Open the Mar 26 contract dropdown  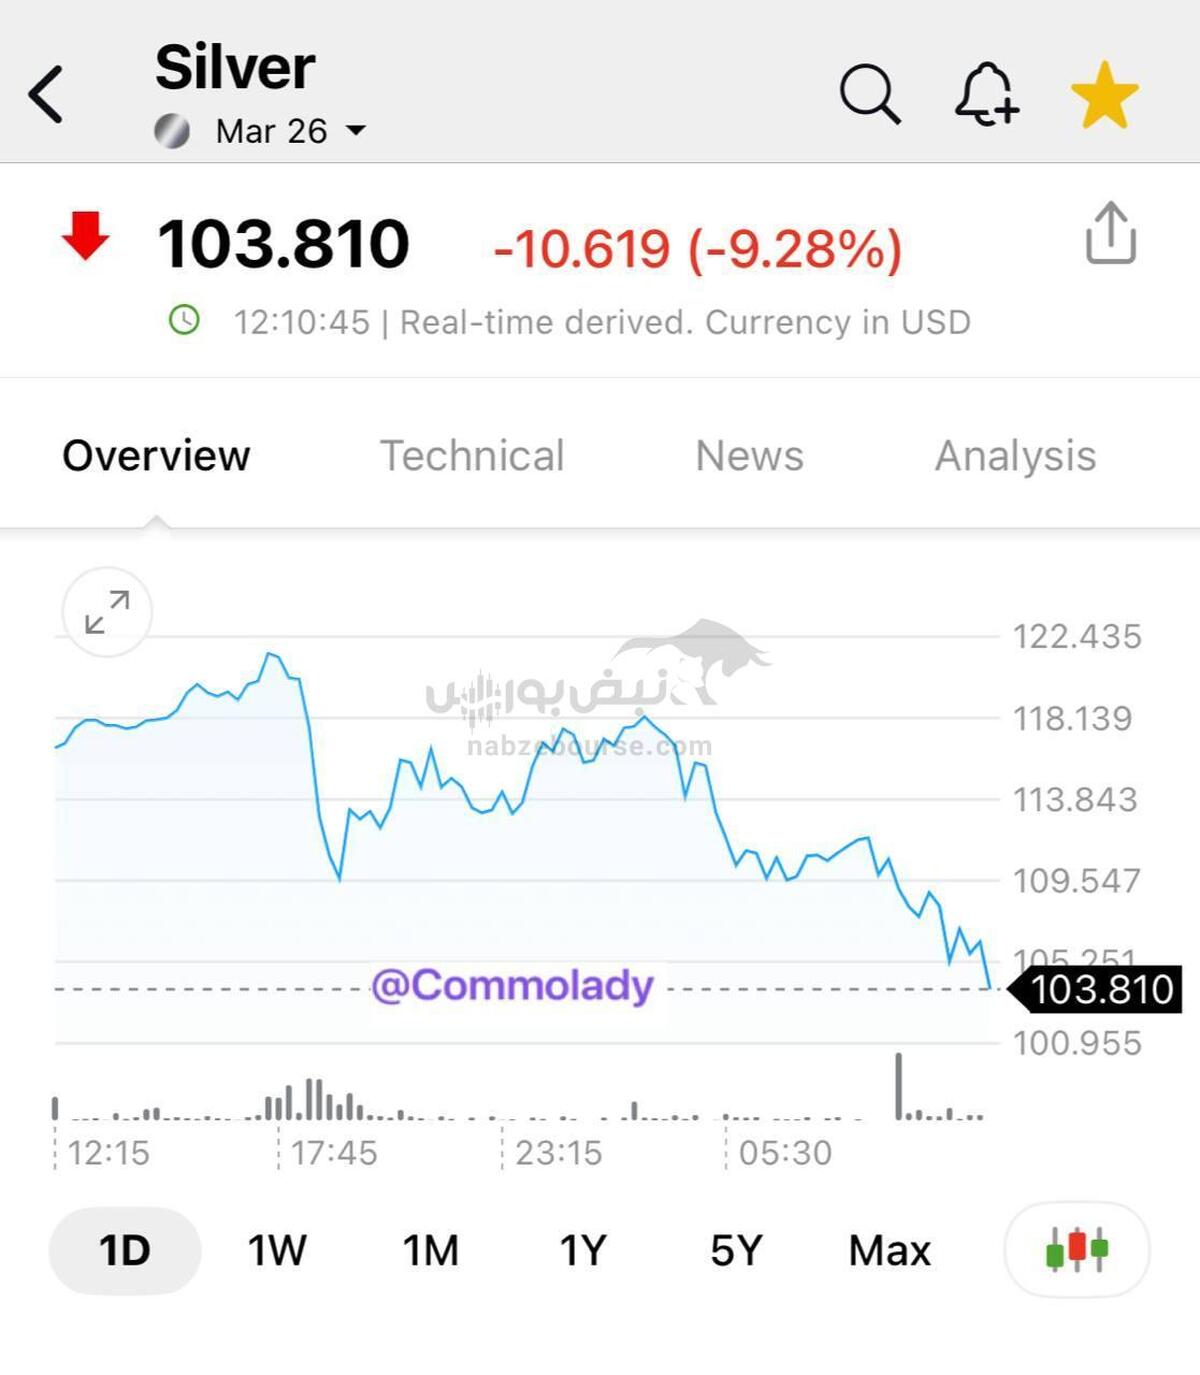(272, 131)
